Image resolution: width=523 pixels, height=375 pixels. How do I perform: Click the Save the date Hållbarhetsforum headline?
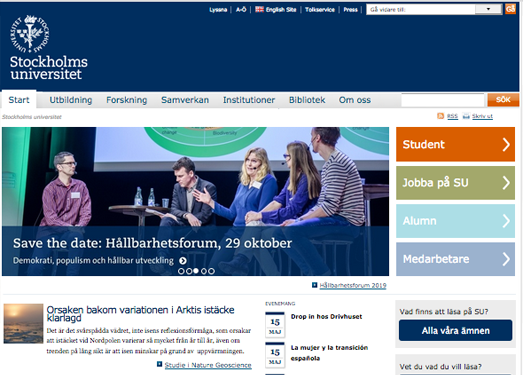tap(152, 243)
